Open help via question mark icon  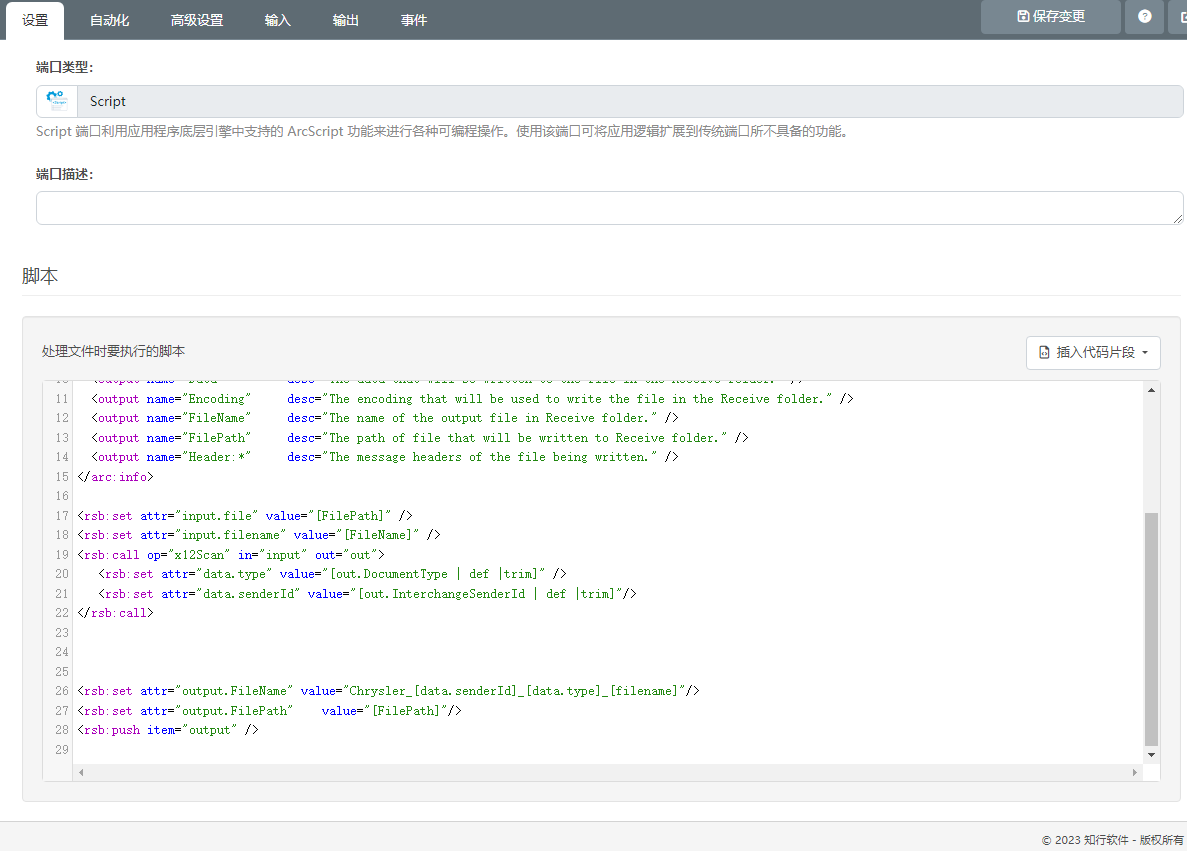[1145, 17]
